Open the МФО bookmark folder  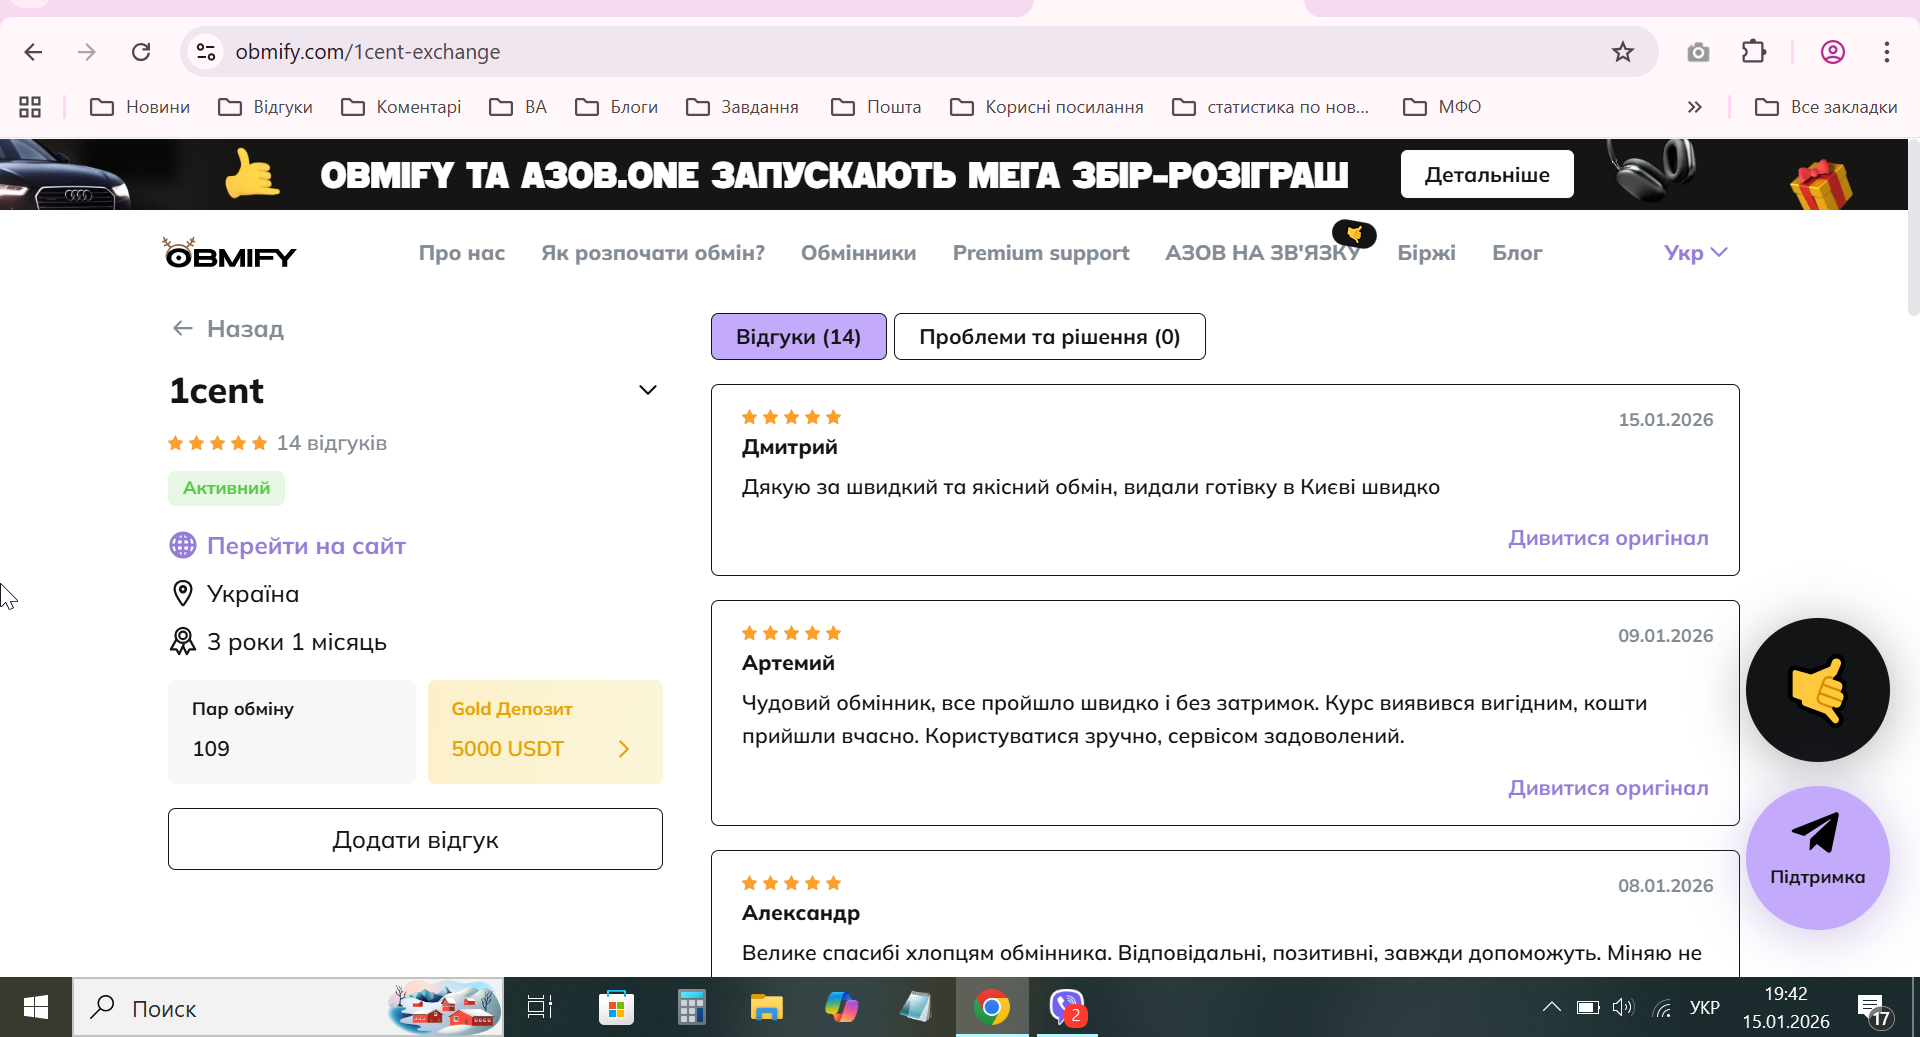click(x=1442, y=107)
